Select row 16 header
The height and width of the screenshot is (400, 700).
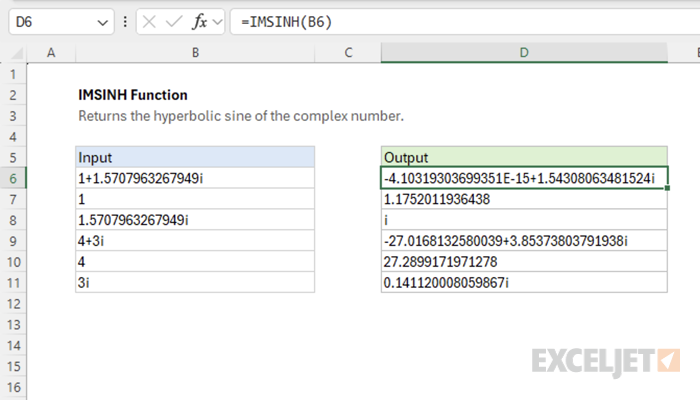[x=13, y=387]
